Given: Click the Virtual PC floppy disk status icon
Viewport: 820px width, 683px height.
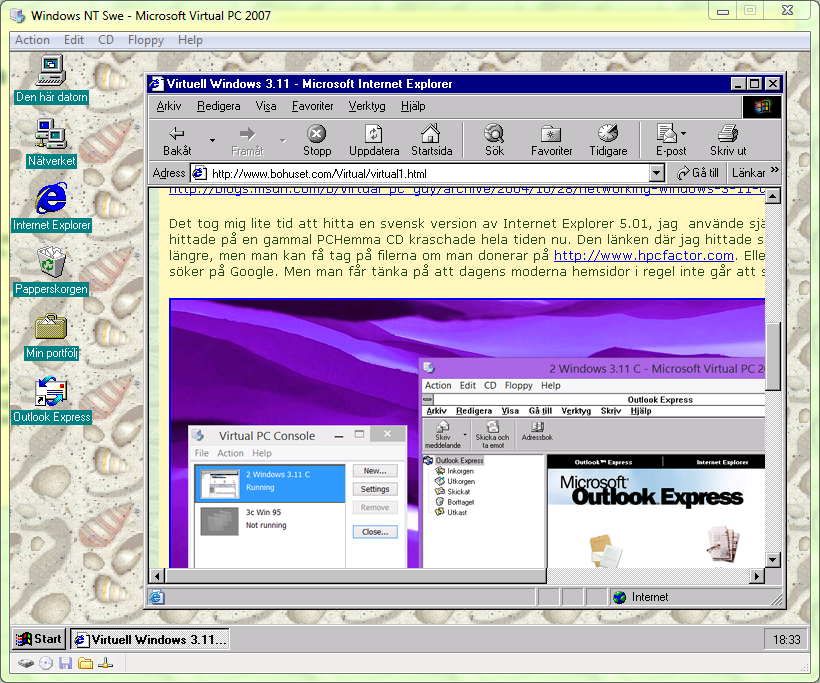Looking at the screenshot, I should tap(65, 664).
